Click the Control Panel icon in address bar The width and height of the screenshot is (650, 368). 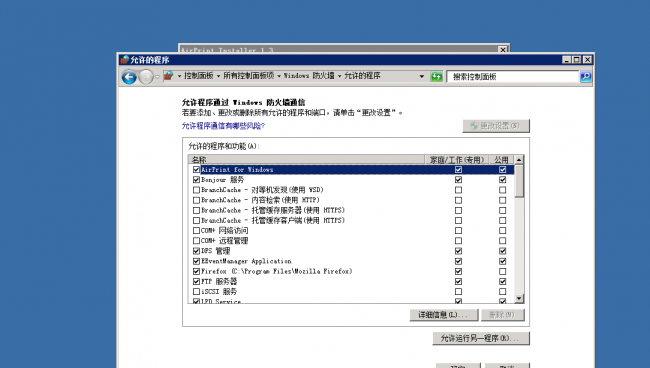(x=168, y=76)
